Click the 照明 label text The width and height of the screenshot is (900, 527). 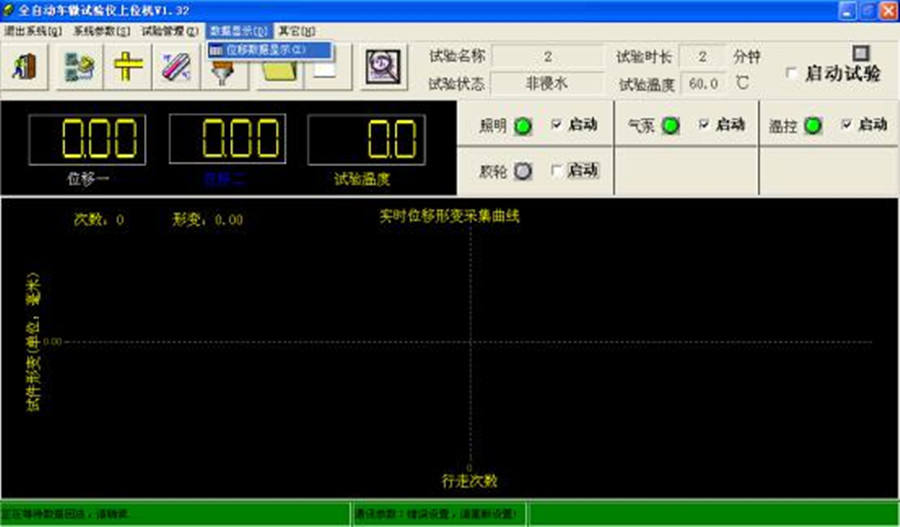(x=493, y=126)
